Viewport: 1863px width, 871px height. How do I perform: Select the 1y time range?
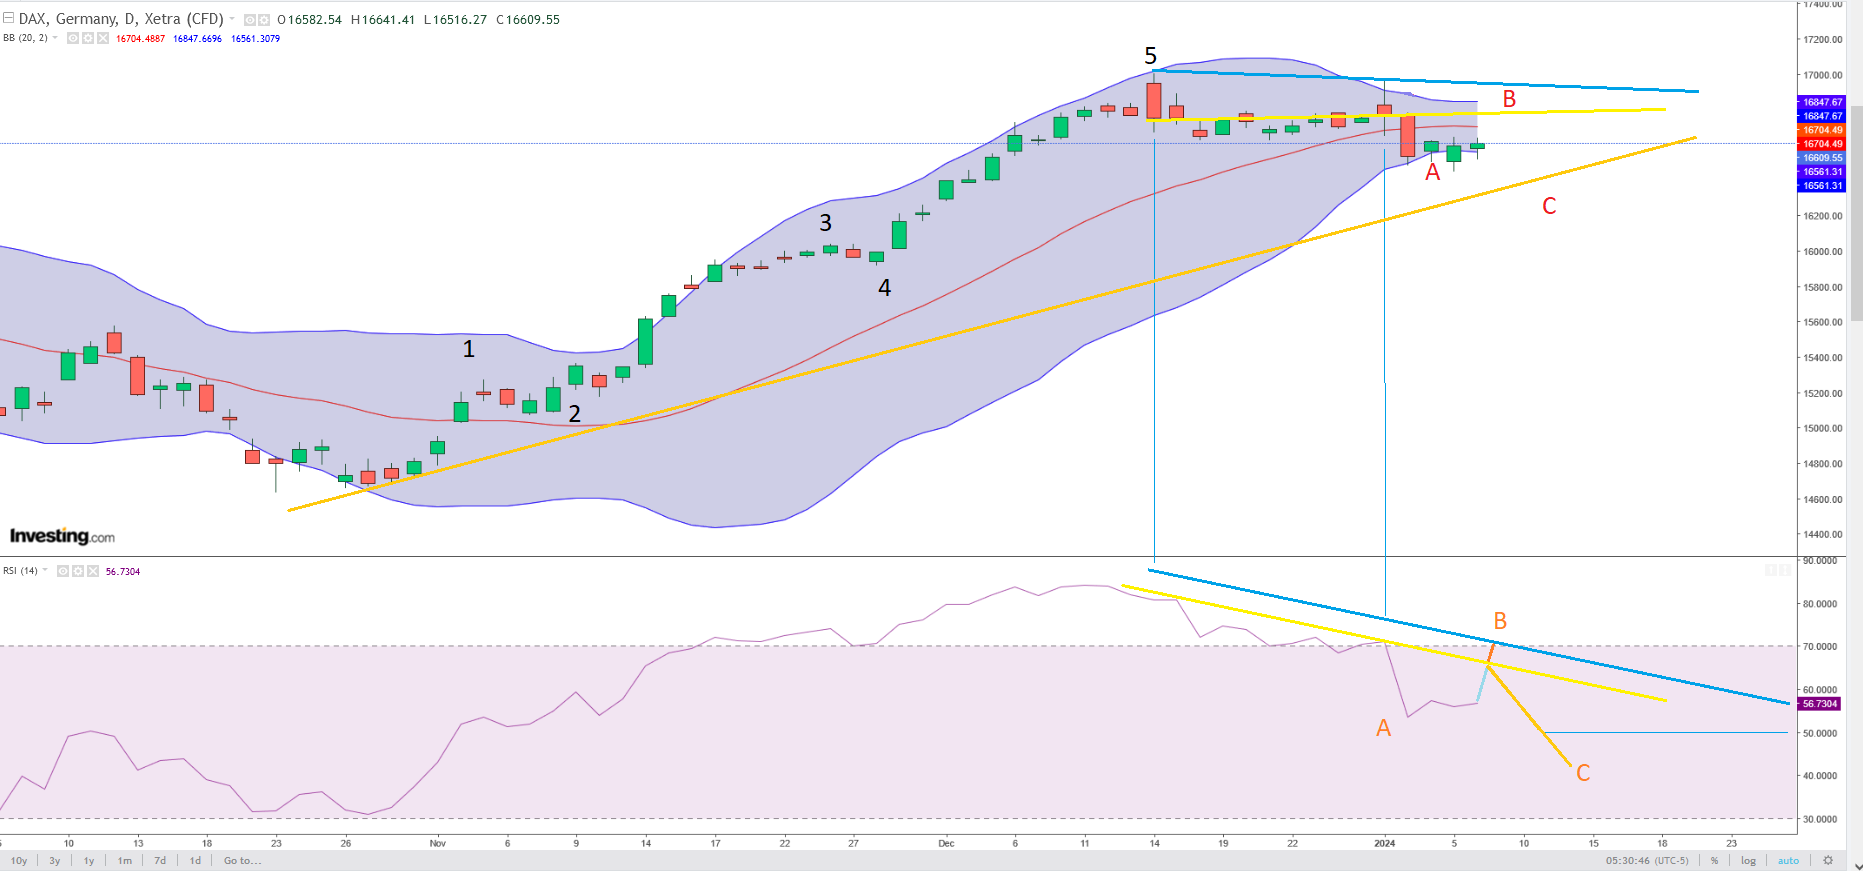89,860
